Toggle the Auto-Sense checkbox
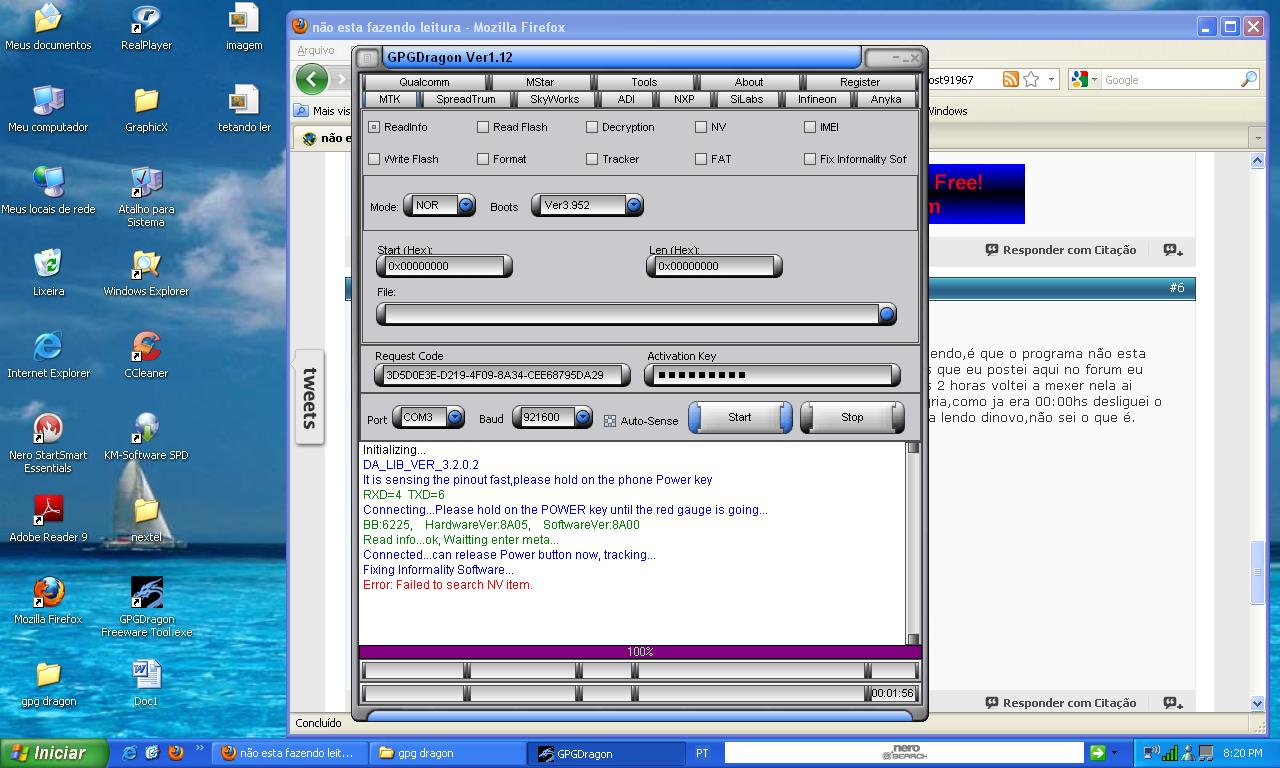The image size is (1280, 768). point(610,421)
